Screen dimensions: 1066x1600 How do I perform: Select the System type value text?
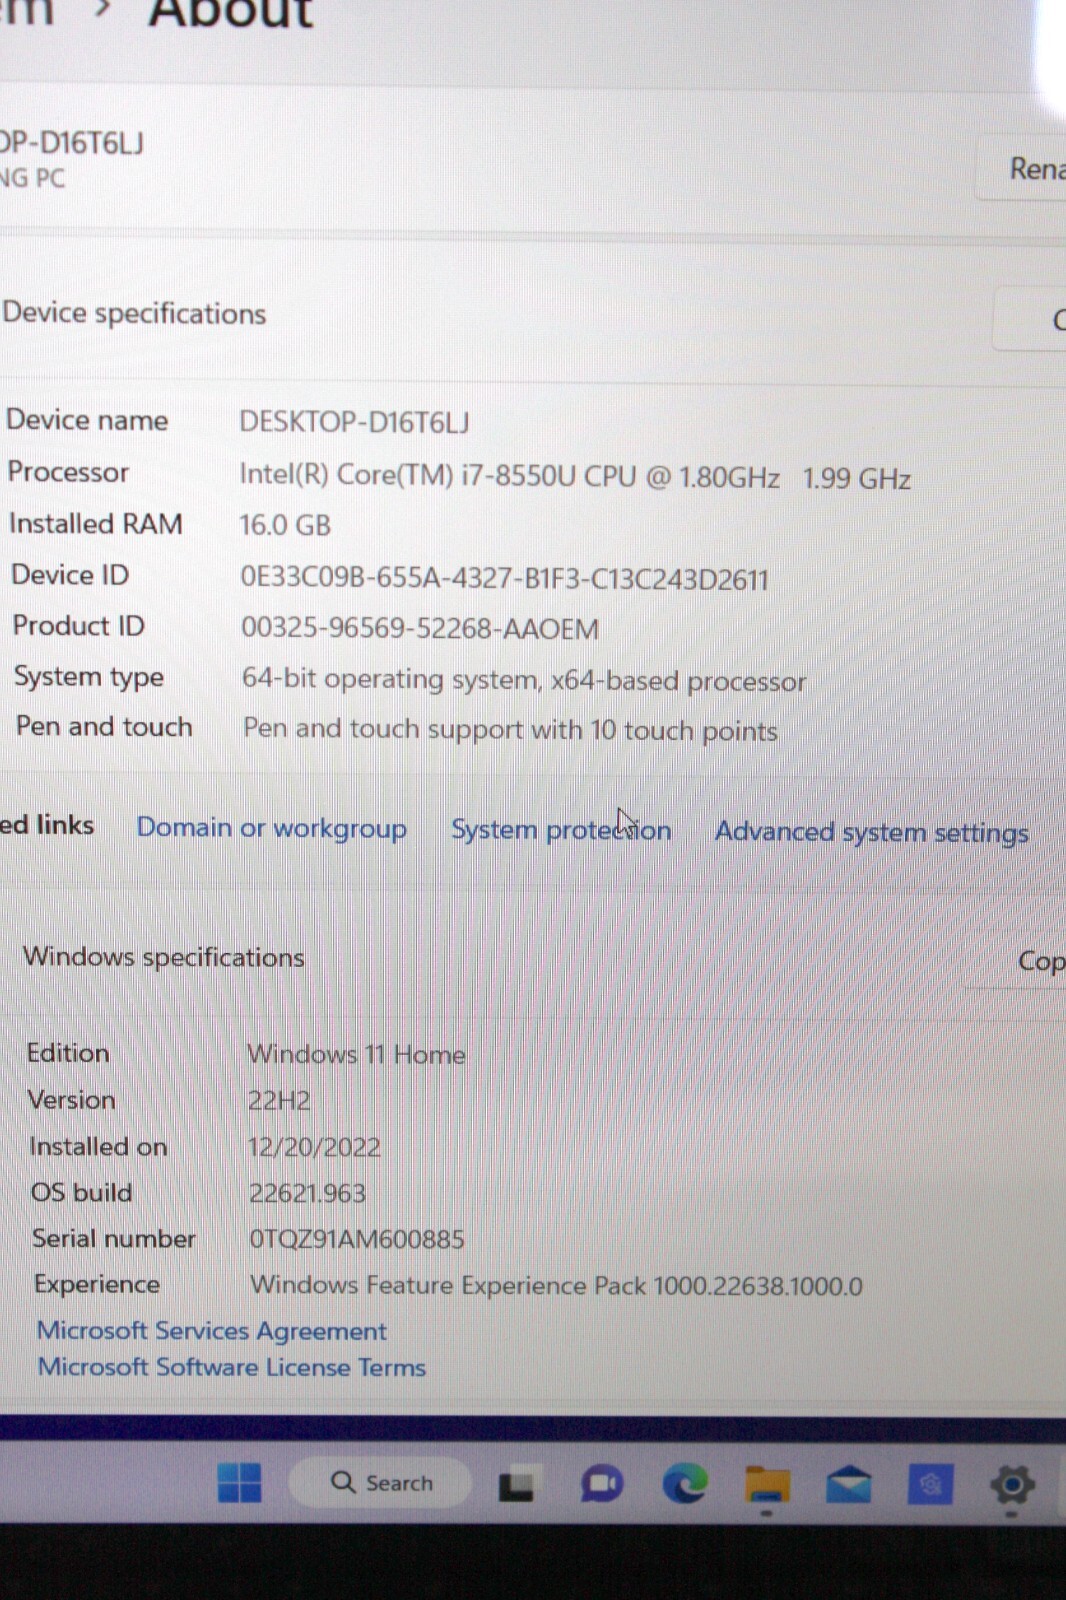[x=524, y=680]
